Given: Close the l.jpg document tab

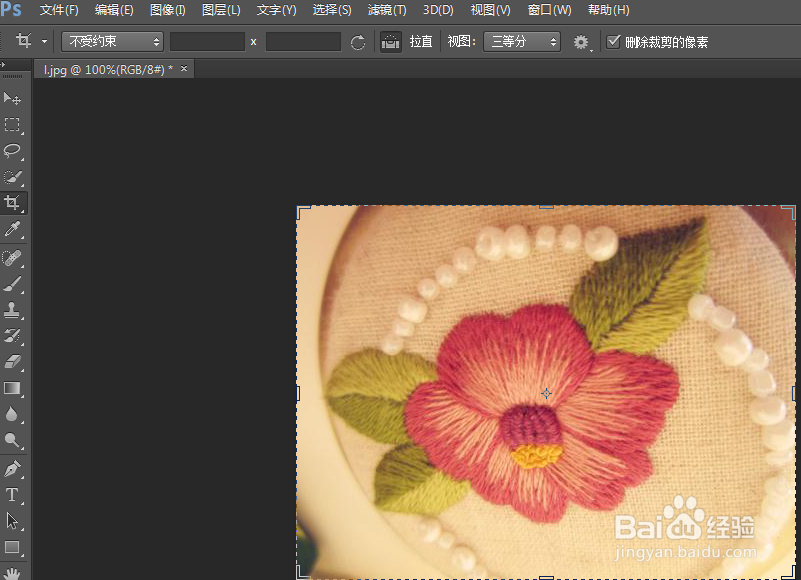Looking at the screenshot, I should [184, 68].
